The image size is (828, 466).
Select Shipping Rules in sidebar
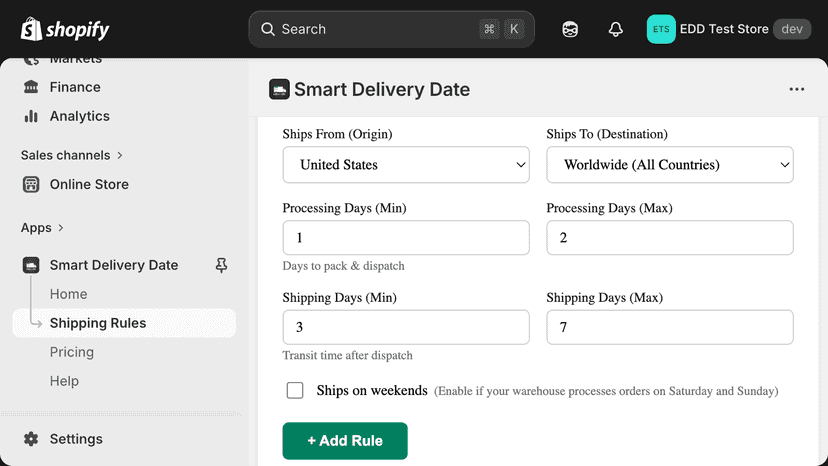(124, 323)
